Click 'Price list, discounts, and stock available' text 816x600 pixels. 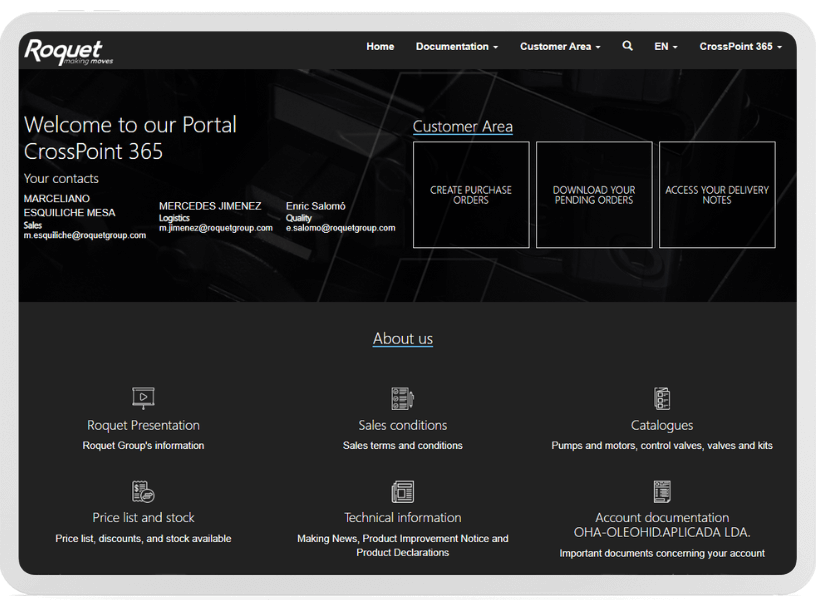(143, 539)
